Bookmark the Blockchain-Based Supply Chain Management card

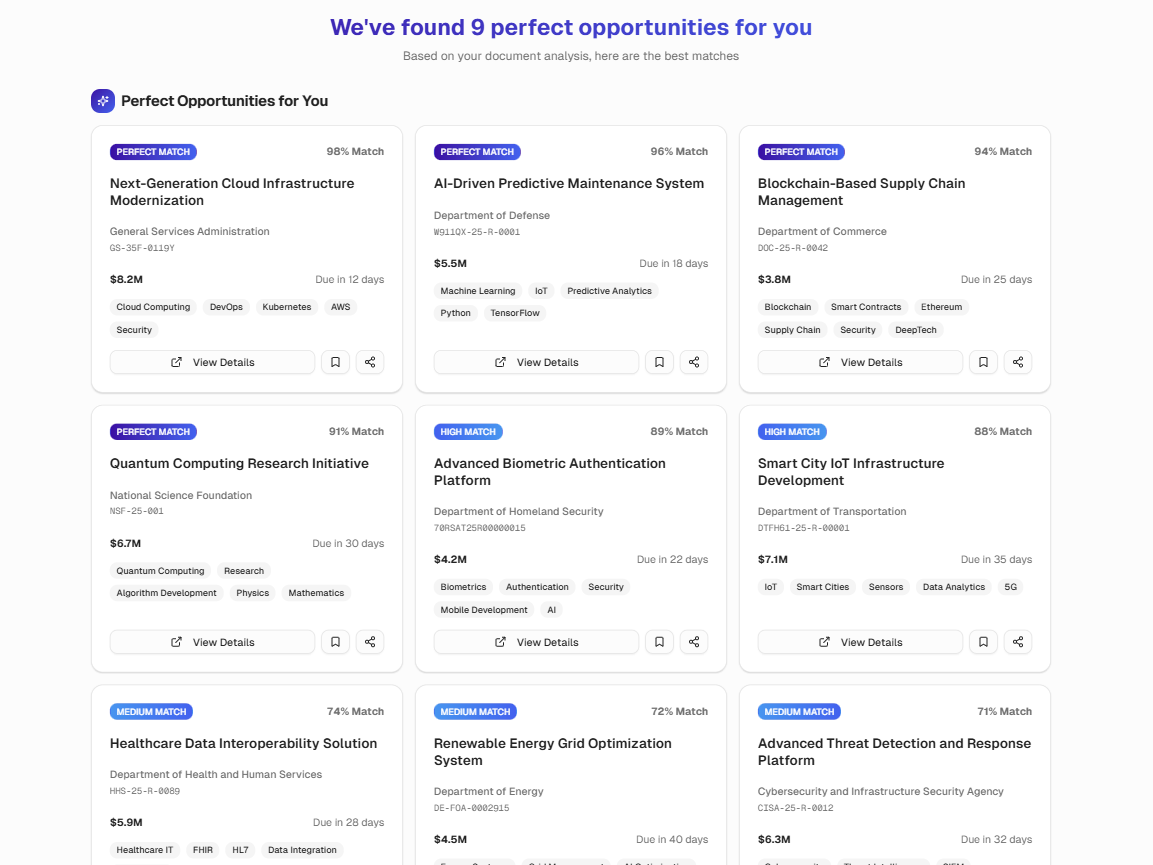click(983, 361)
